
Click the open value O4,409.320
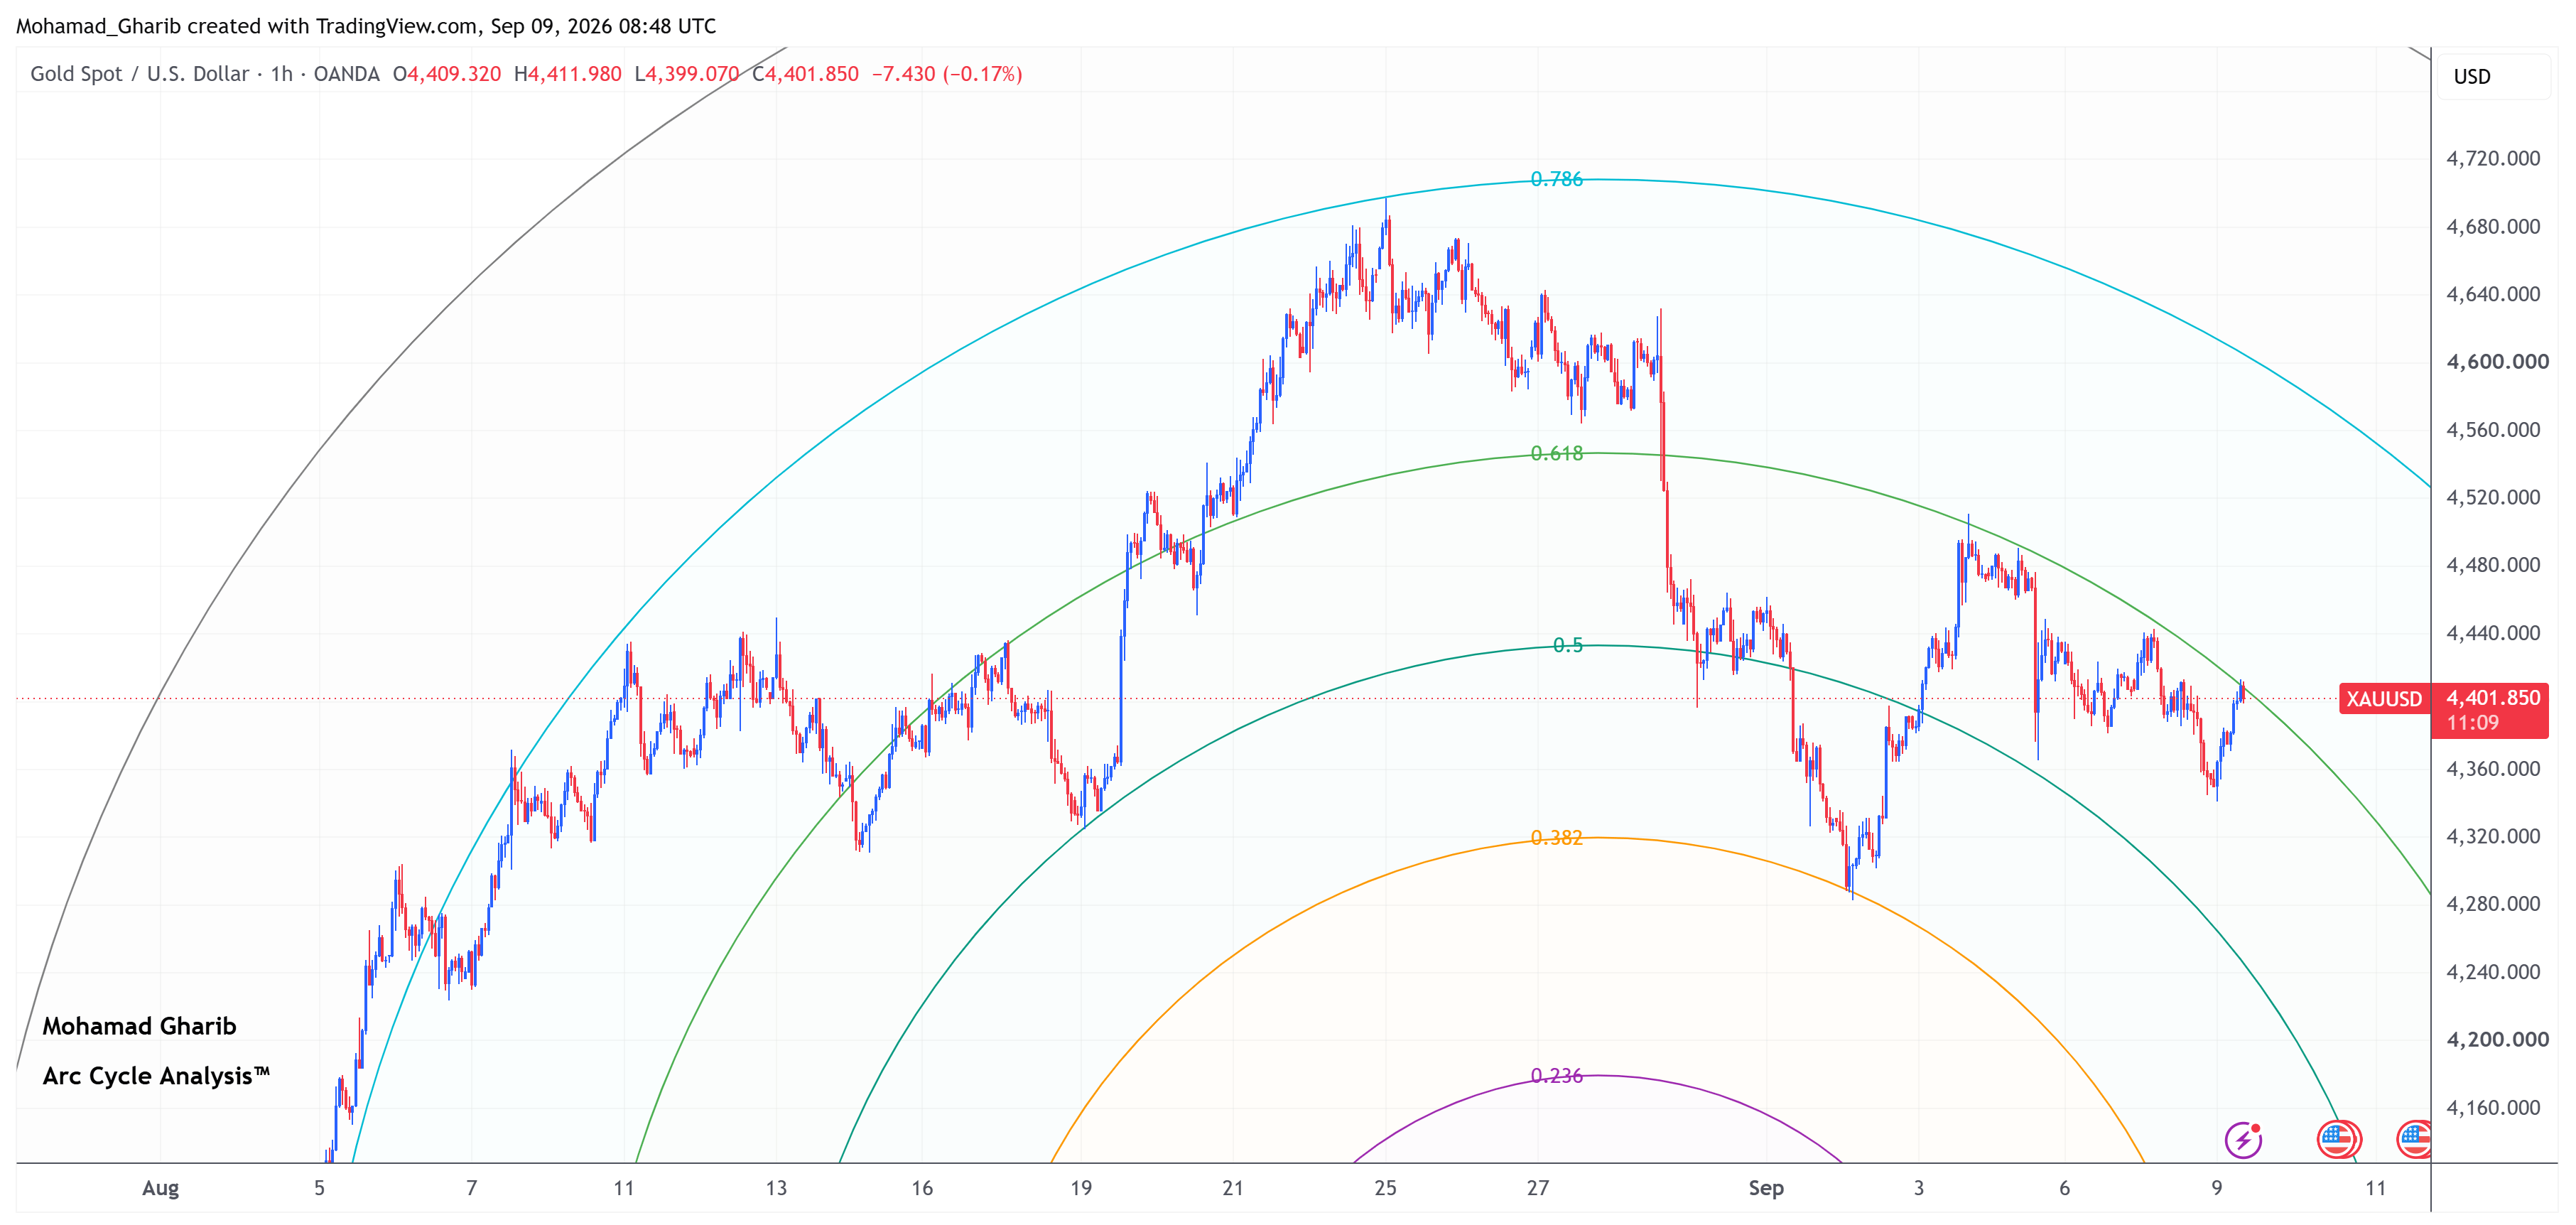coord(447,74)
